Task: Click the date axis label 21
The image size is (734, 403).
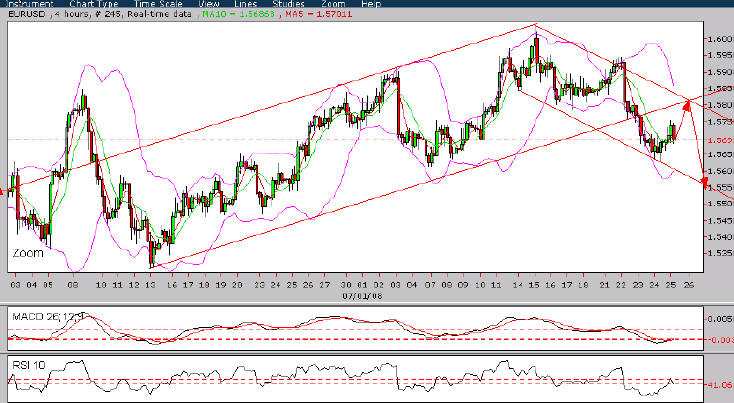Action: [x=604, y=285]
